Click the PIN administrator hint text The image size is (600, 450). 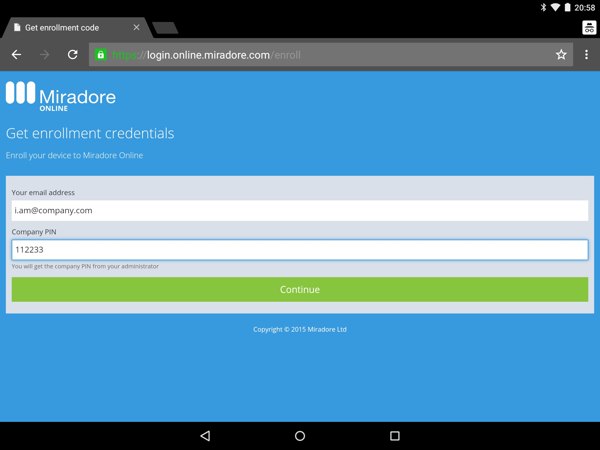[85, 266]
